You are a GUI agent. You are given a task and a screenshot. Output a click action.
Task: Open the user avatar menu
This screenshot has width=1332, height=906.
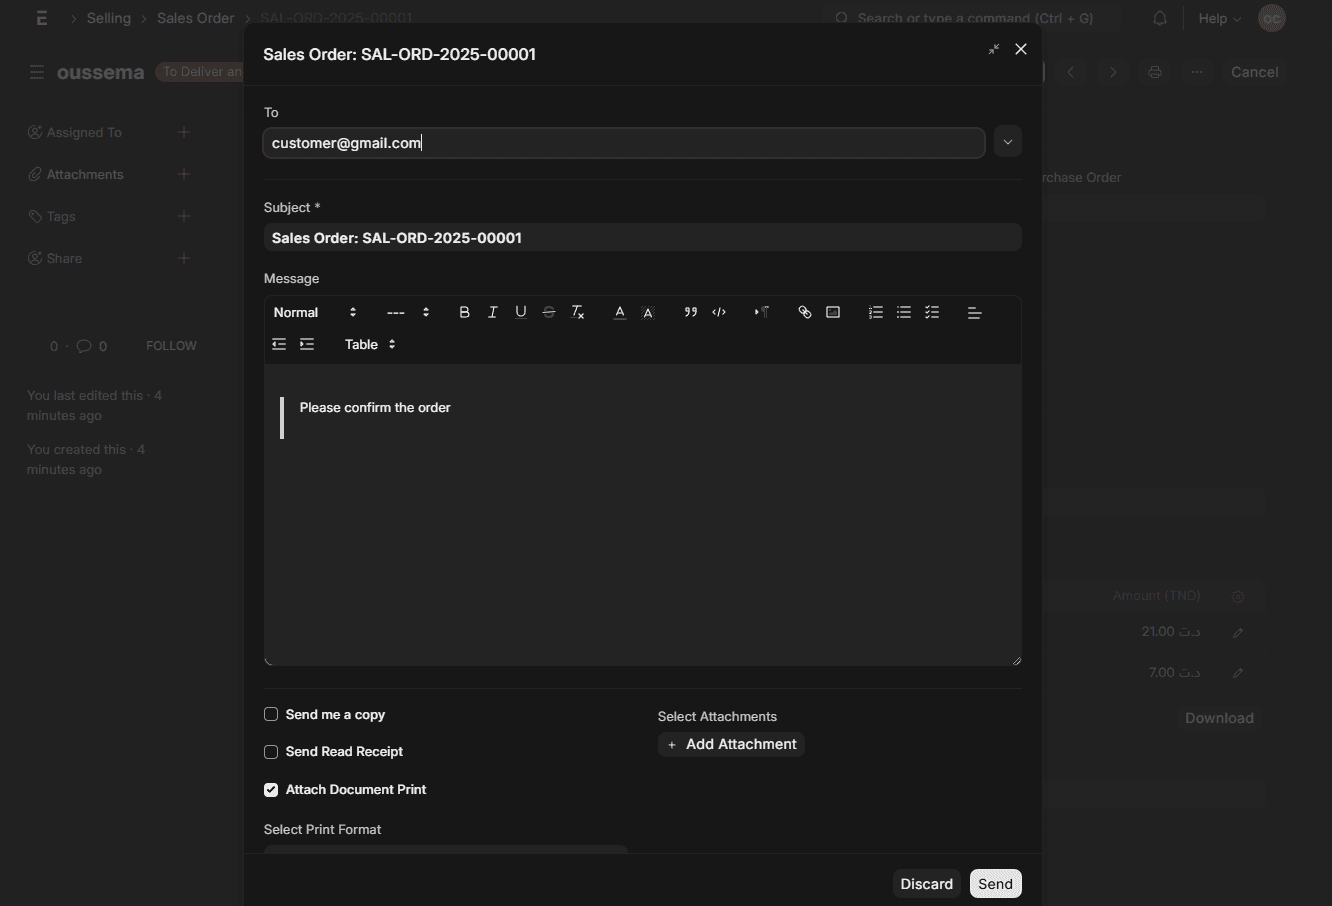pos(1272,18)
